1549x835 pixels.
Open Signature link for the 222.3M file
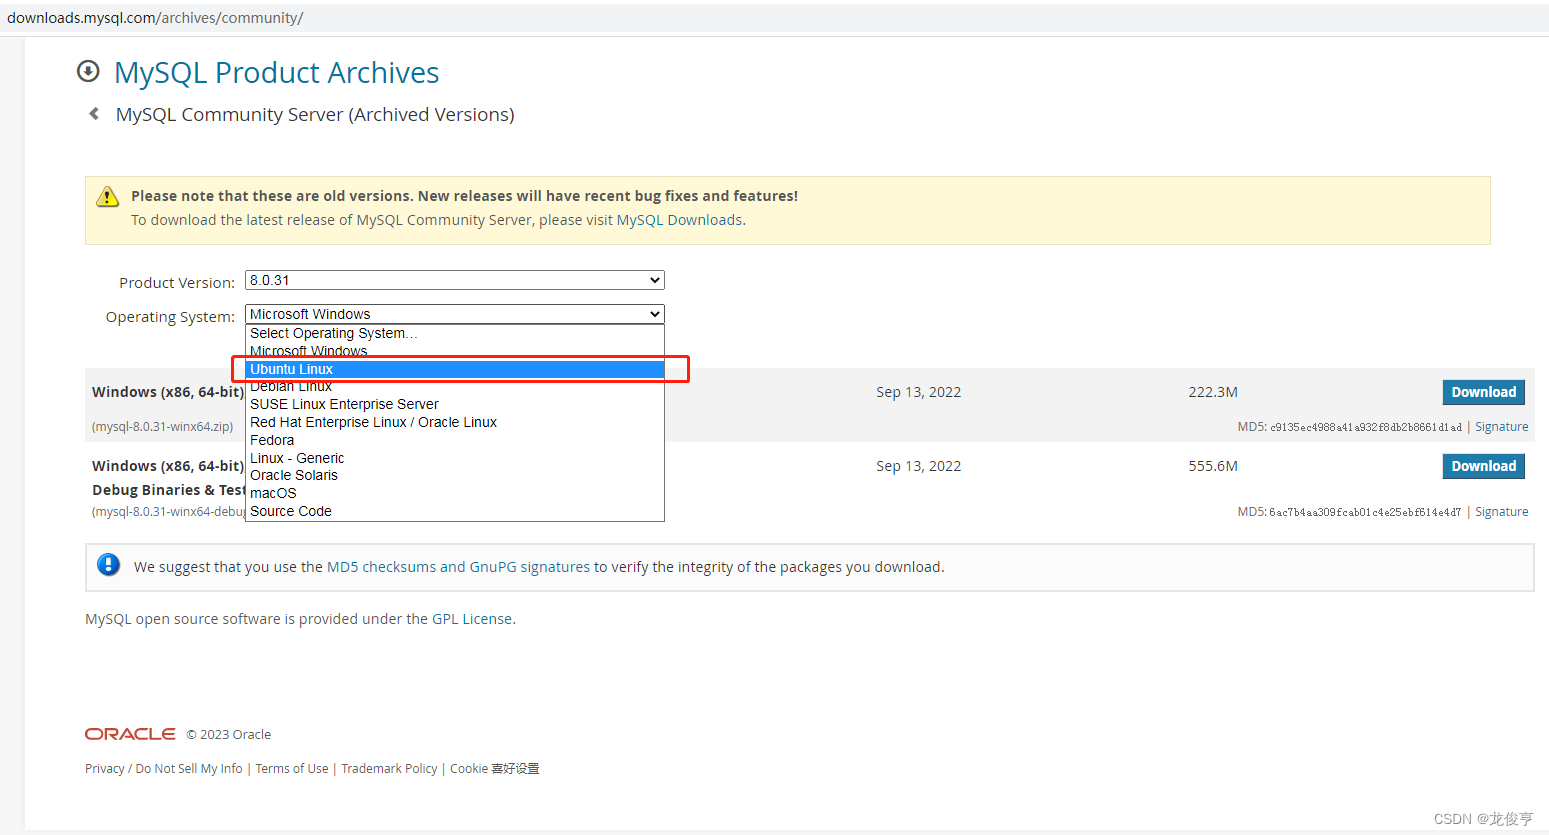(1501, 427)
